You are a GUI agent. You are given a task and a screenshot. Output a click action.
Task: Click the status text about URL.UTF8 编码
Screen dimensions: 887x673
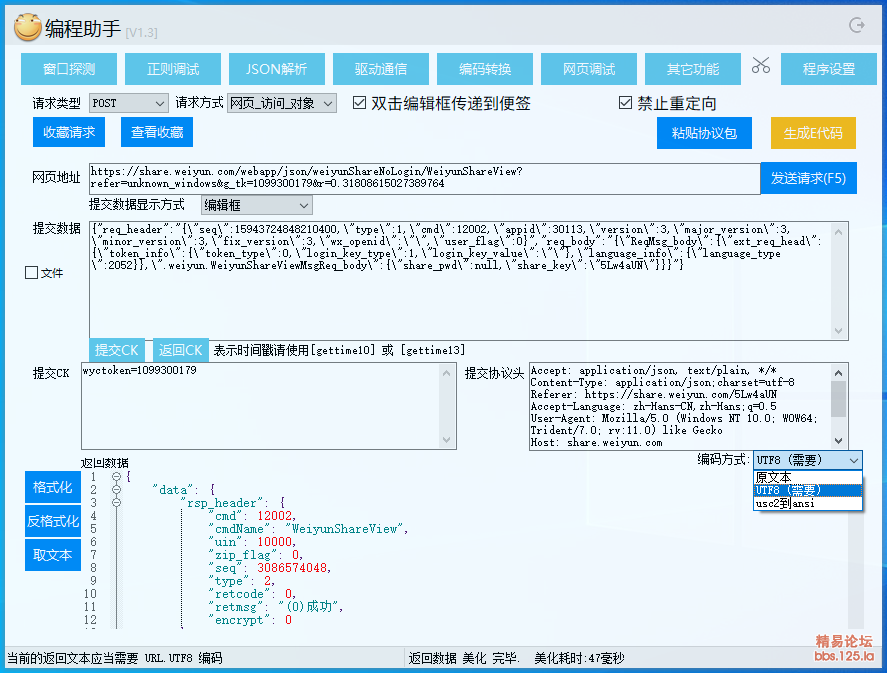tap(115, 658)
